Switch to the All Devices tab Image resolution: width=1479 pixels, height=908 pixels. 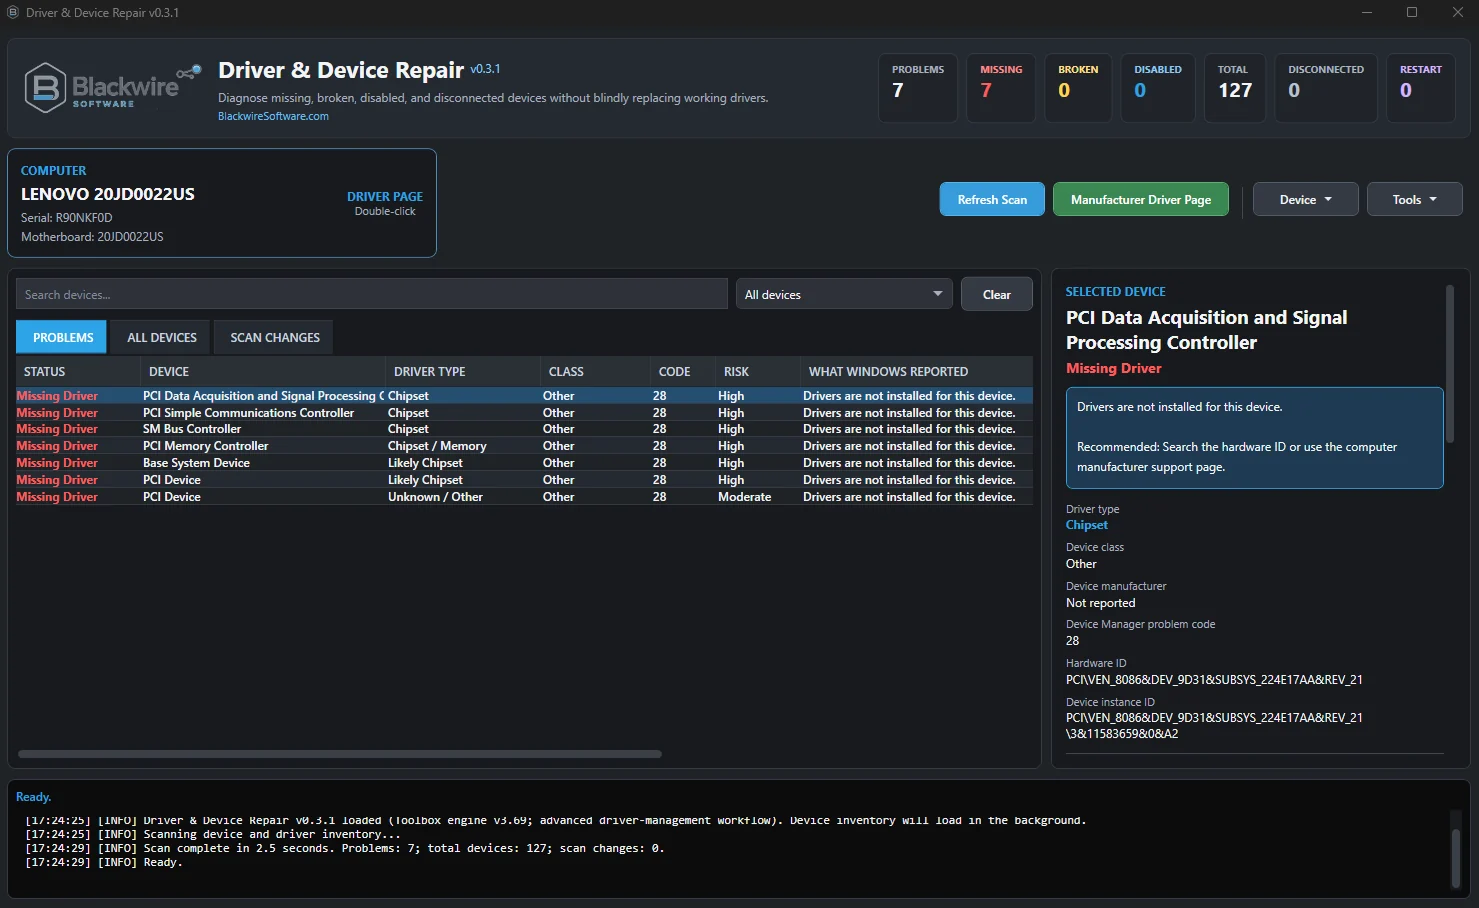coord(162,337)
